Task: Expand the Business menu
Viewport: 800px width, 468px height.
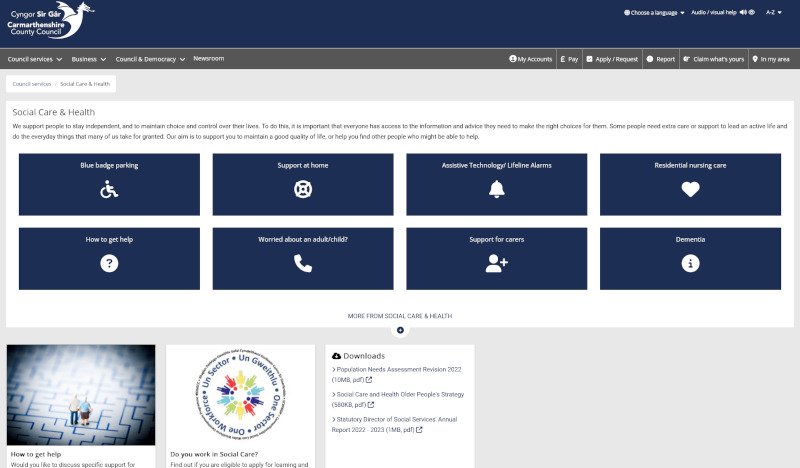Action: (x=89, y=59)
